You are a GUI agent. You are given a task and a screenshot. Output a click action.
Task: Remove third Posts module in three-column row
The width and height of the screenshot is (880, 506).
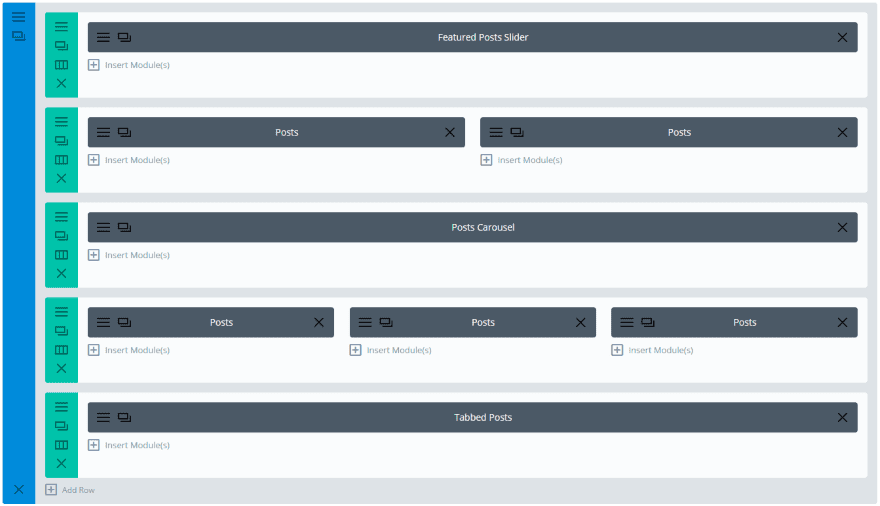pyautogui.click(x=842, y=322)
